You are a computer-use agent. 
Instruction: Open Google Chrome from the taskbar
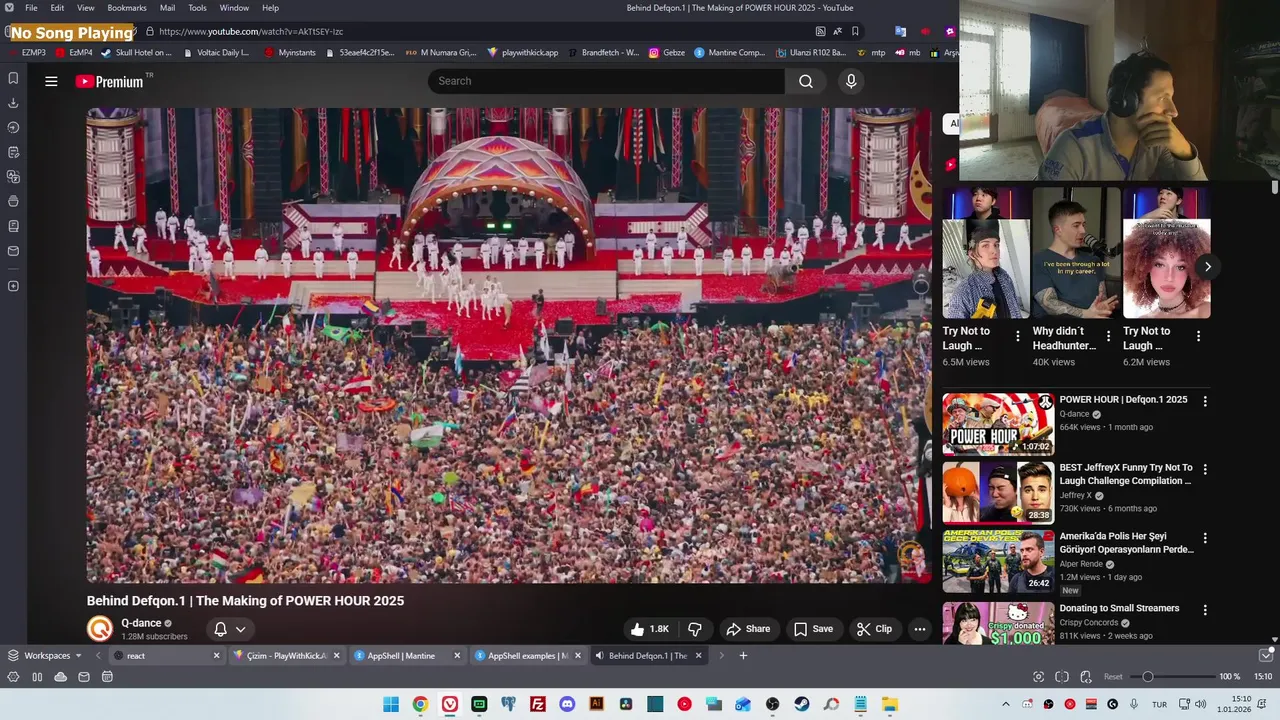click(x=420, y=704)
